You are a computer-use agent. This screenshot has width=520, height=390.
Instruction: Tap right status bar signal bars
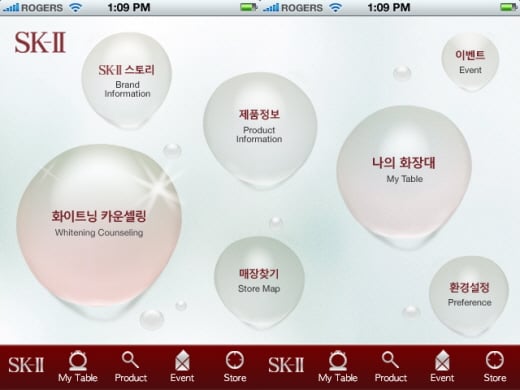click(x=270, y=8)
